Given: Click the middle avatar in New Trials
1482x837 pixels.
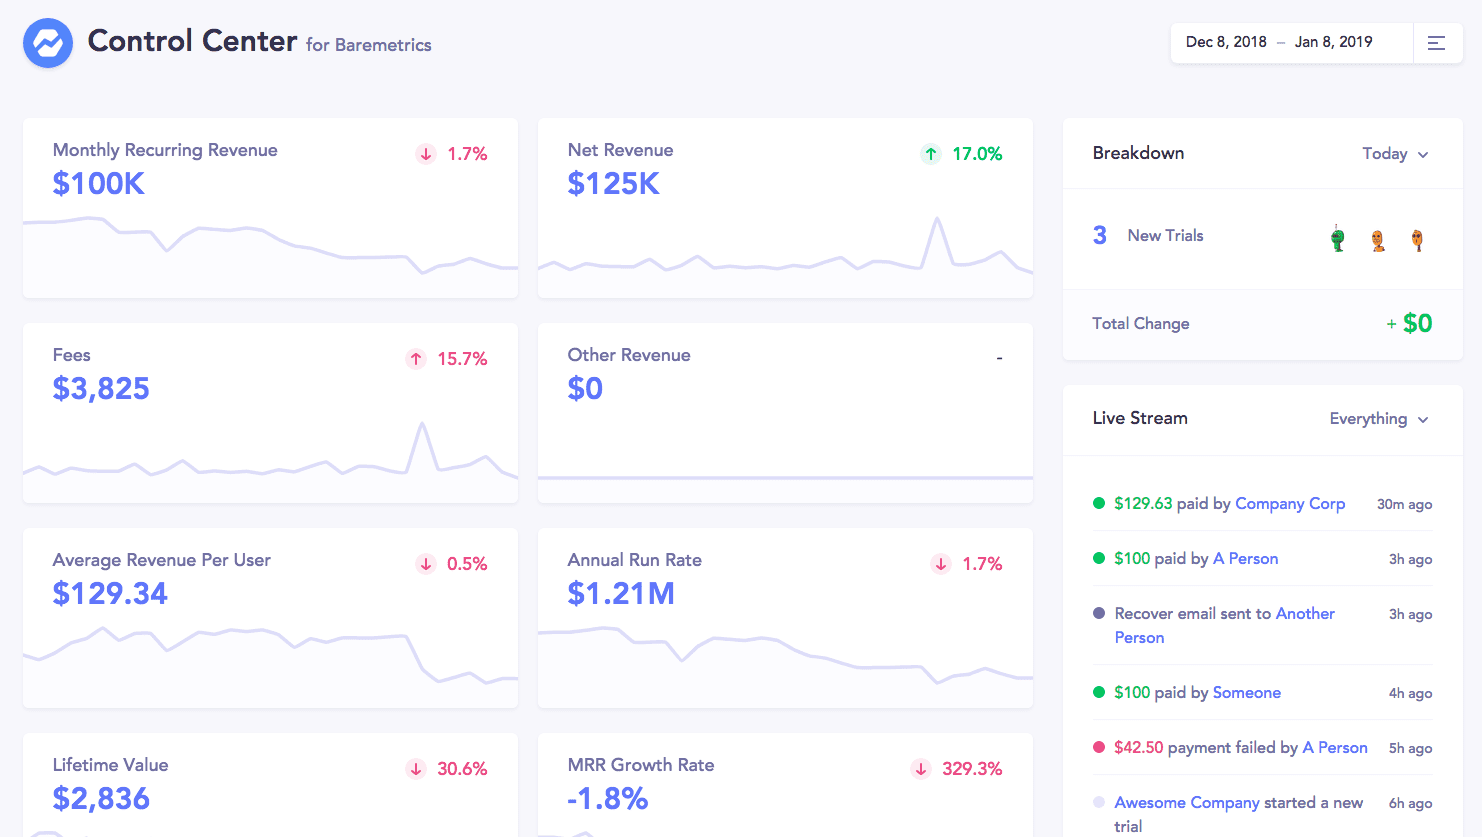Looking at the screenshot, I should pyautogui.click(x=1378, y=240).
